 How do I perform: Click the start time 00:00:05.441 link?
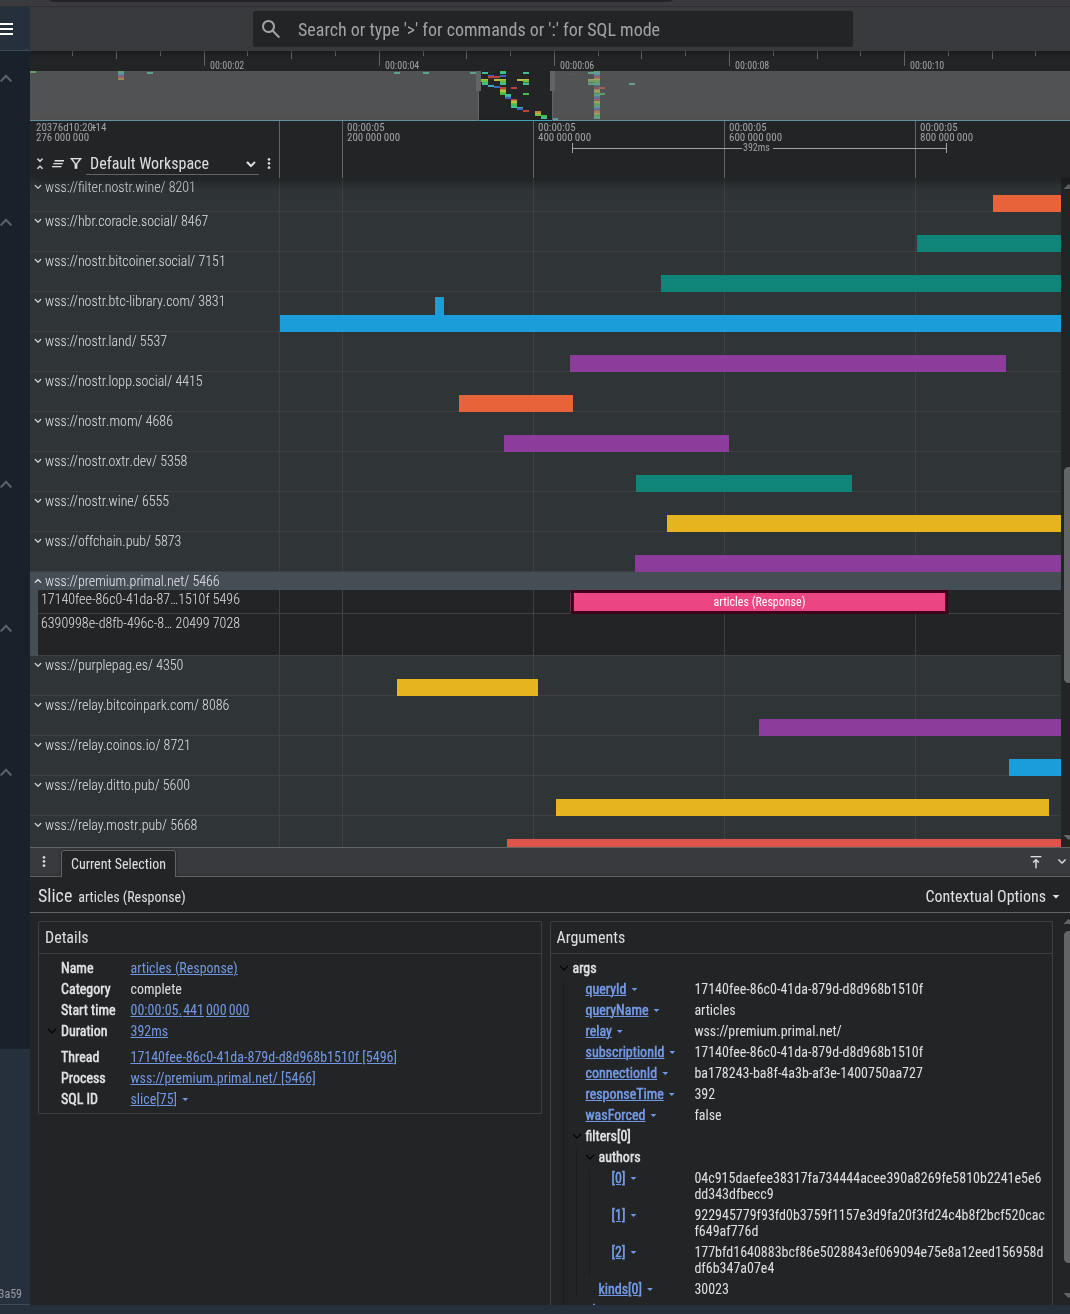189,1010
